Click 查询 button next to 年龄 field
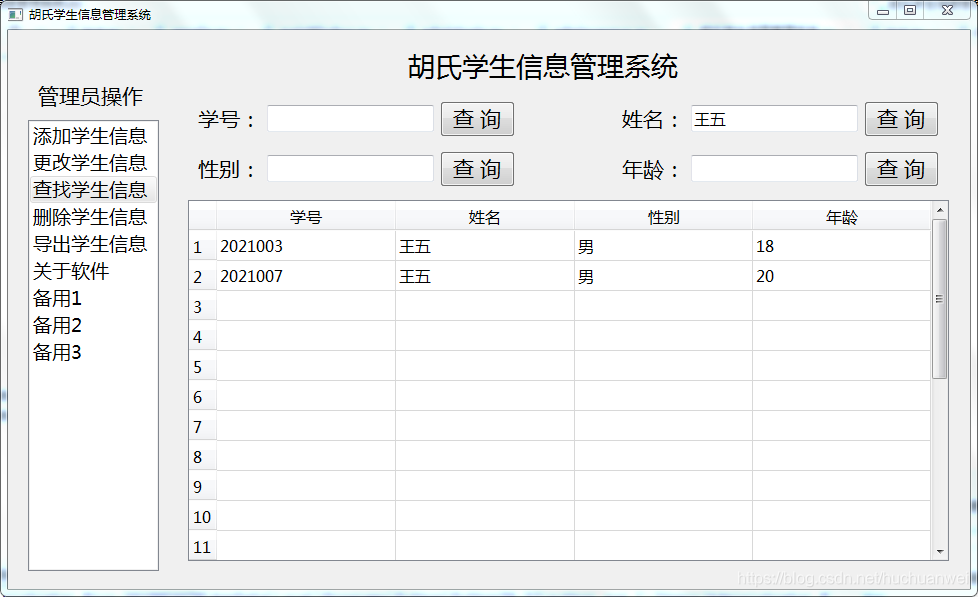Image resolution: width=978 pixels, height=597 pixels. 901,169
